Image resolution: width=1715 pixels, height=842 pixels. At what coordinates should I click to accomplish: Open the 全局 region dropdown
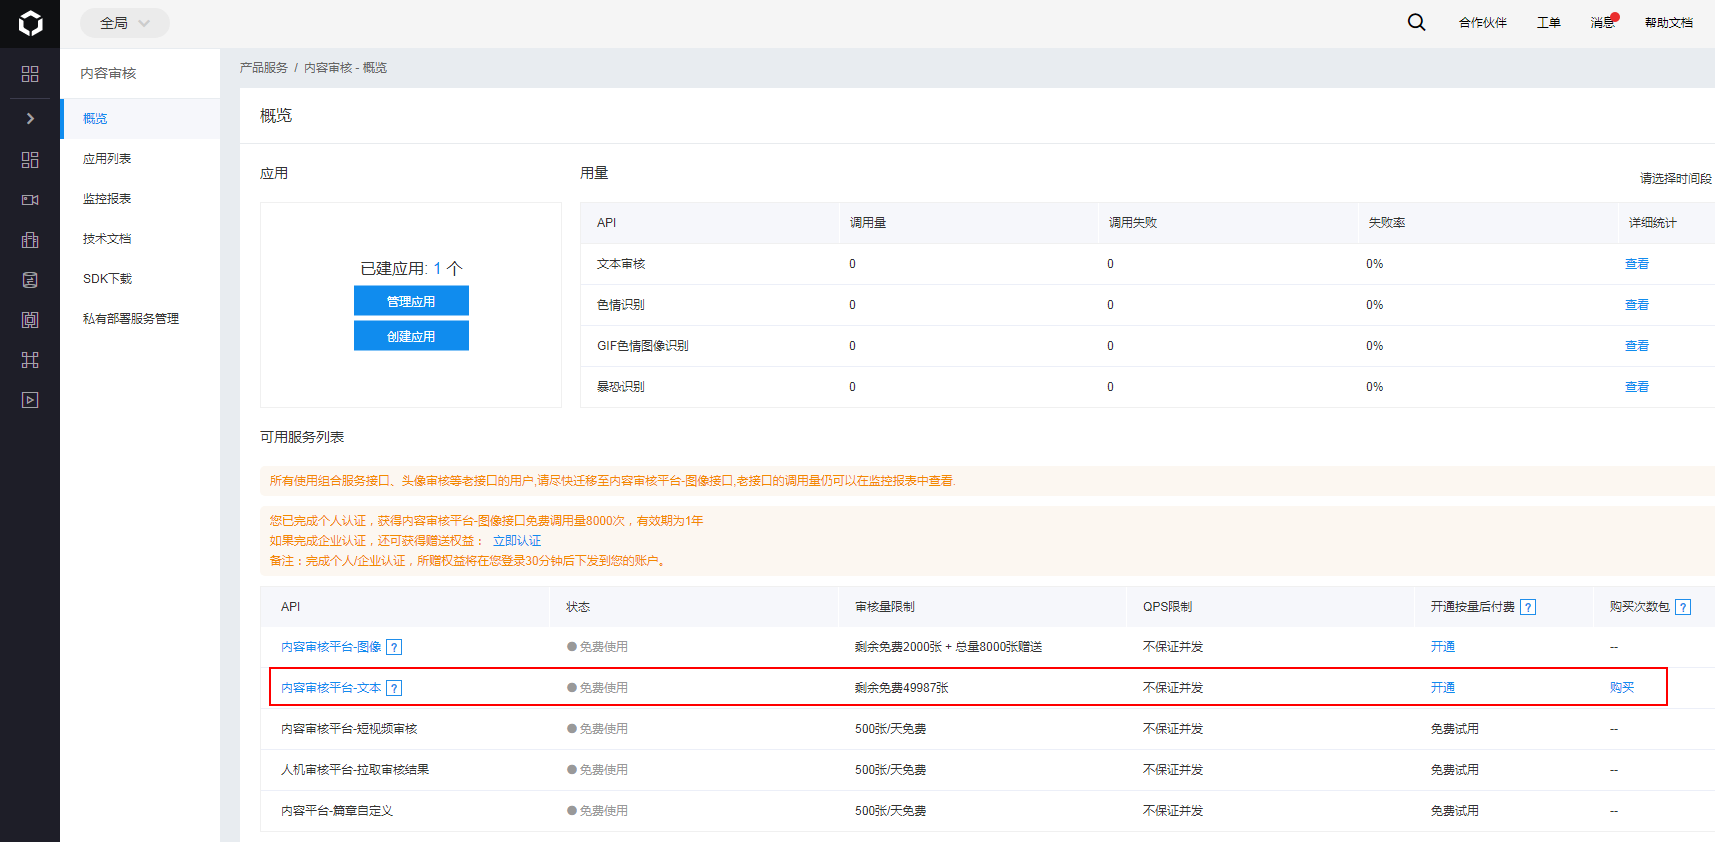point(124,23)
